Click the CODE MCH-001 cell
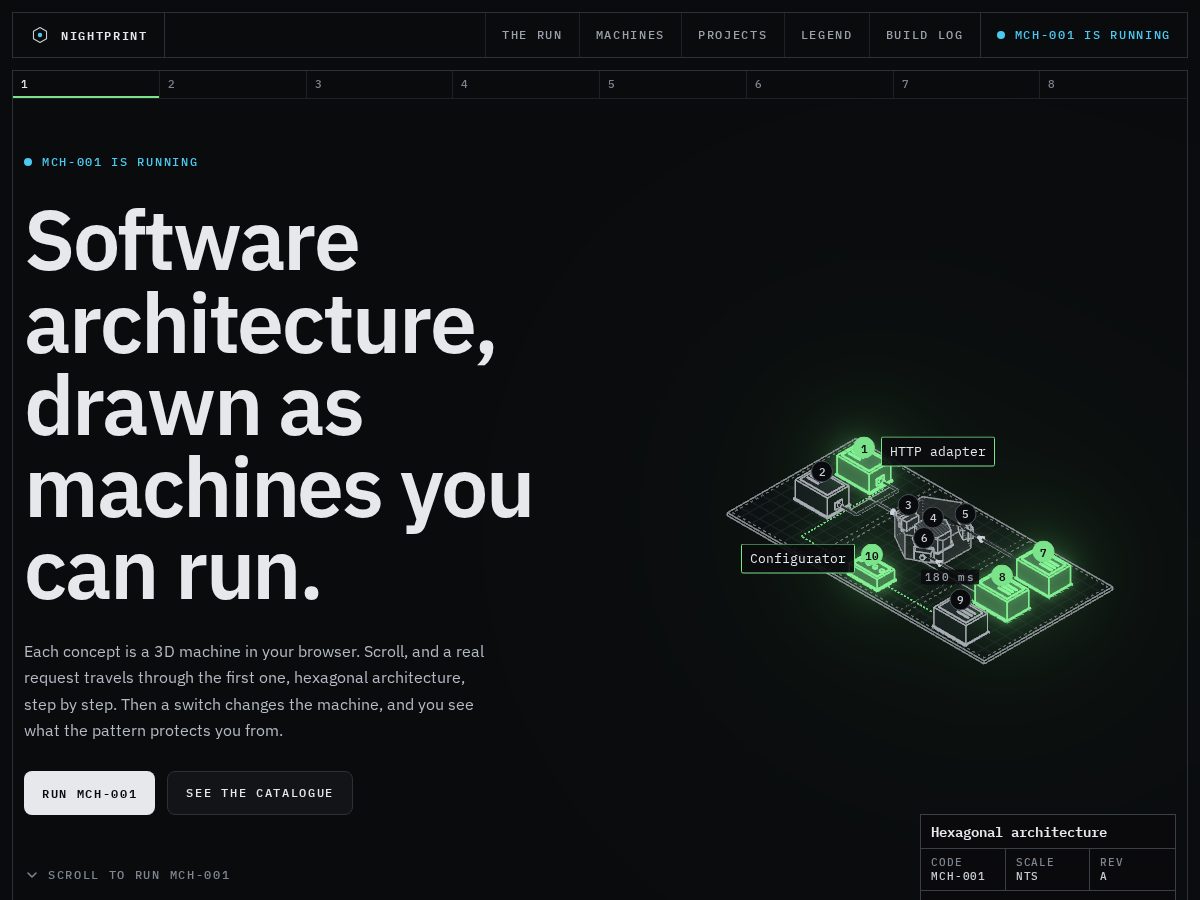This screenshot has width=1200, height=900. tap(963, 869)
